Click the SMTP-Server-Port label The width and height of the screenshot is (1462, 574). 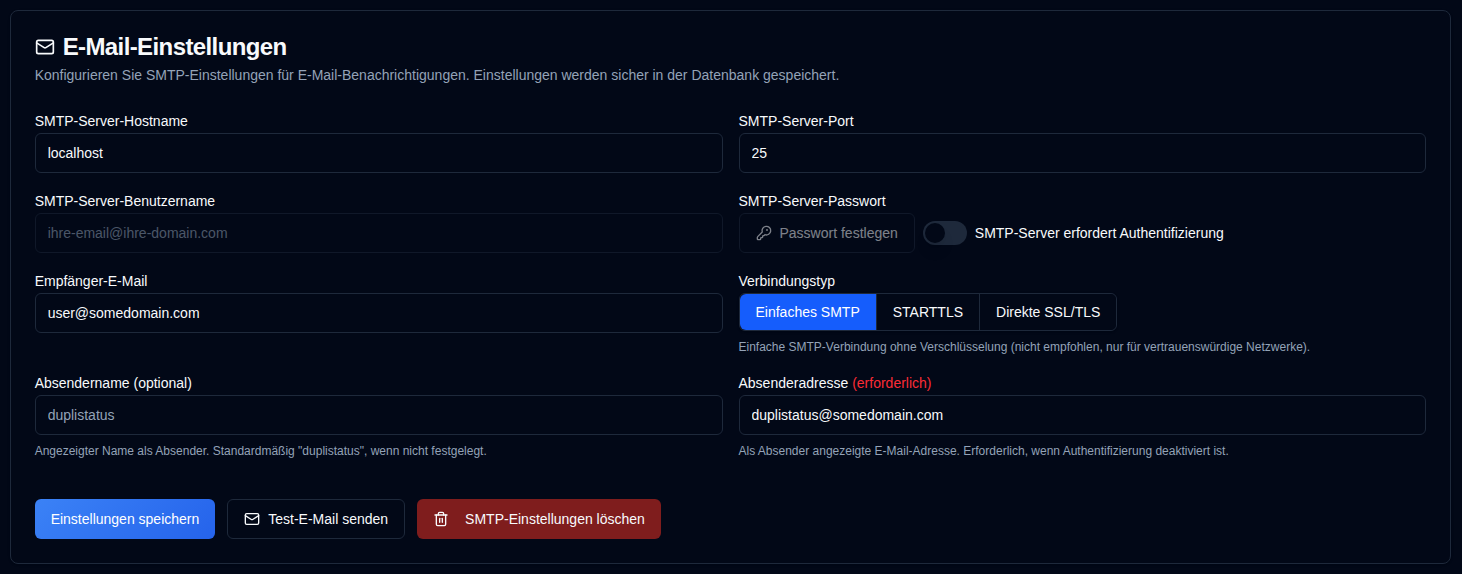(796, 121)
